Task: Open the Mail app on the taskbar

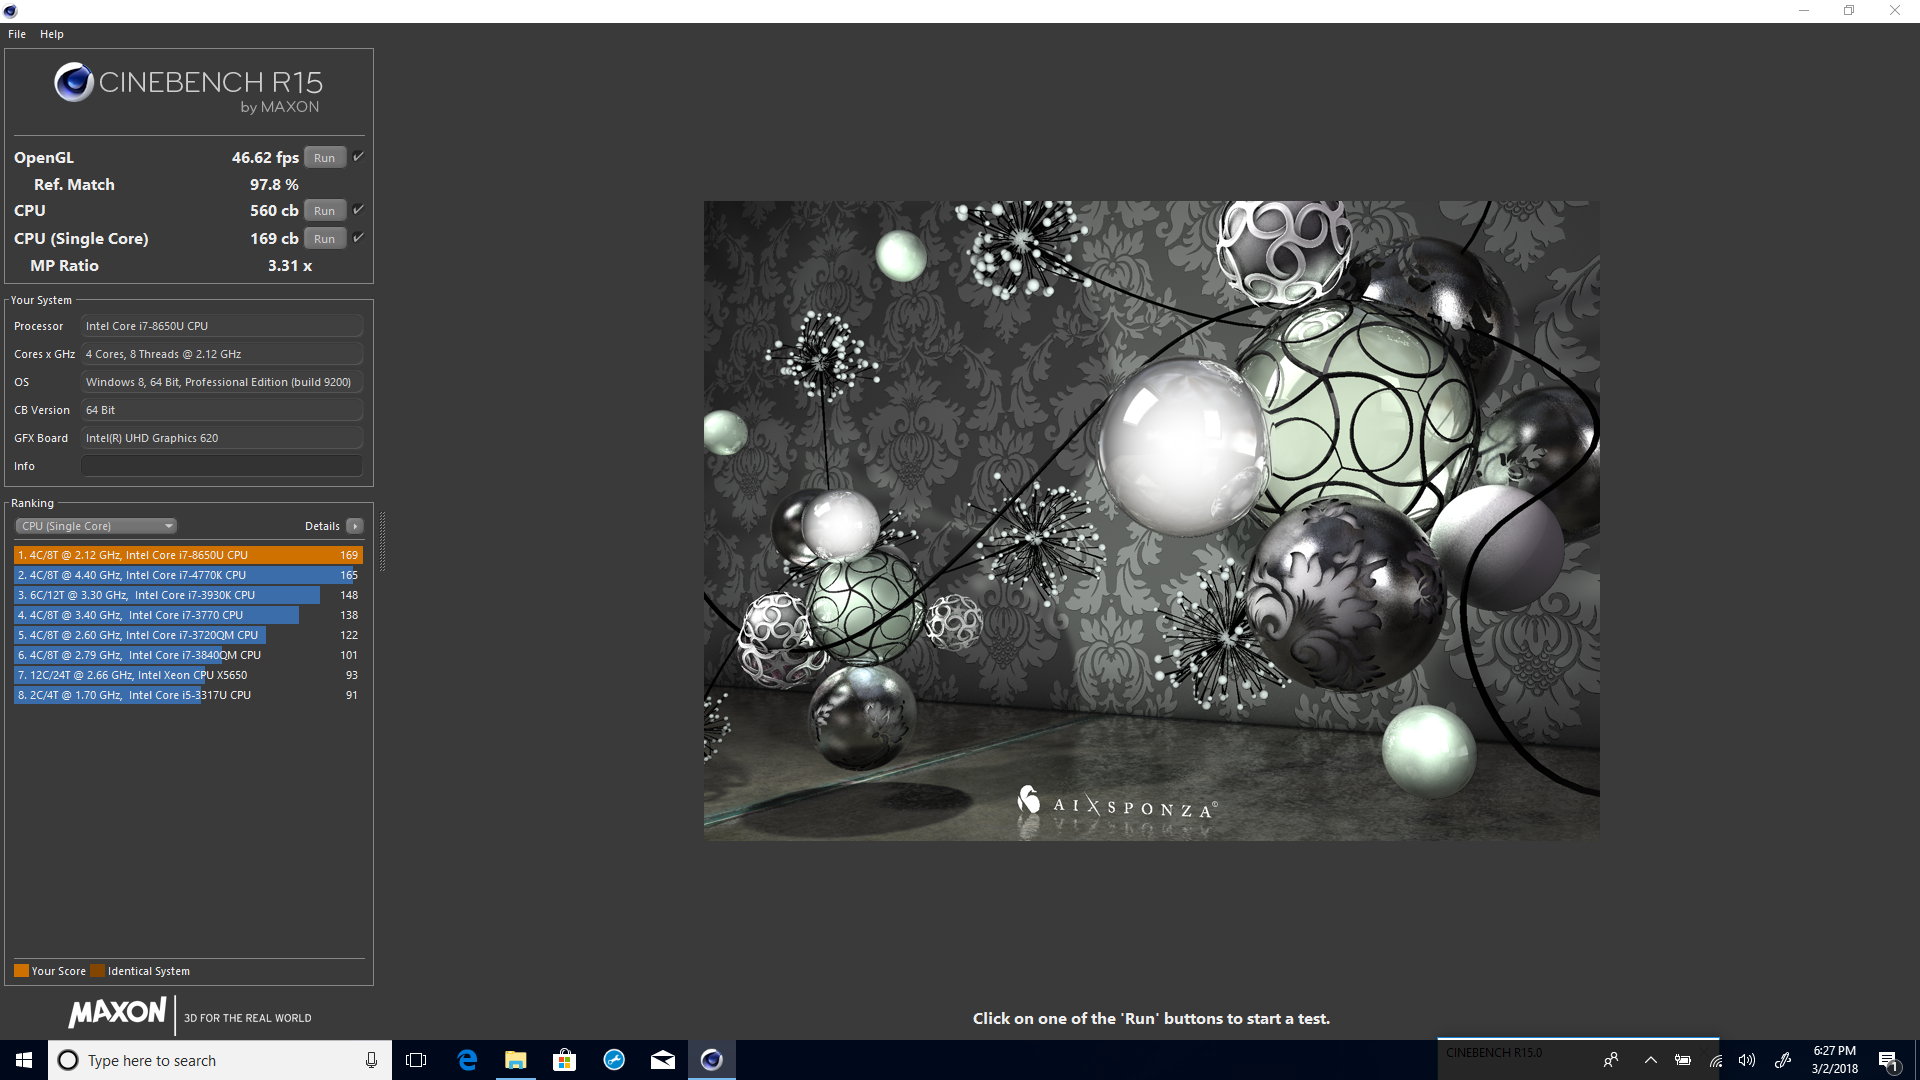Action: coord(662,1060)
